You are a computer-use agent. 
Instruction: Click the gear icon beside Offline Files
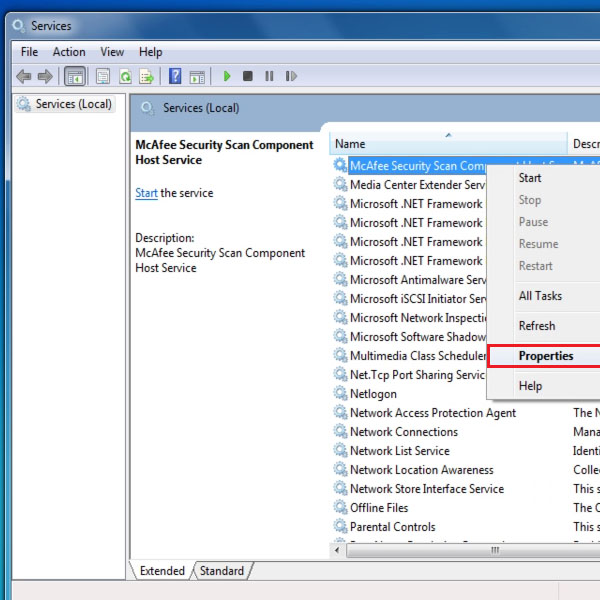340,507
